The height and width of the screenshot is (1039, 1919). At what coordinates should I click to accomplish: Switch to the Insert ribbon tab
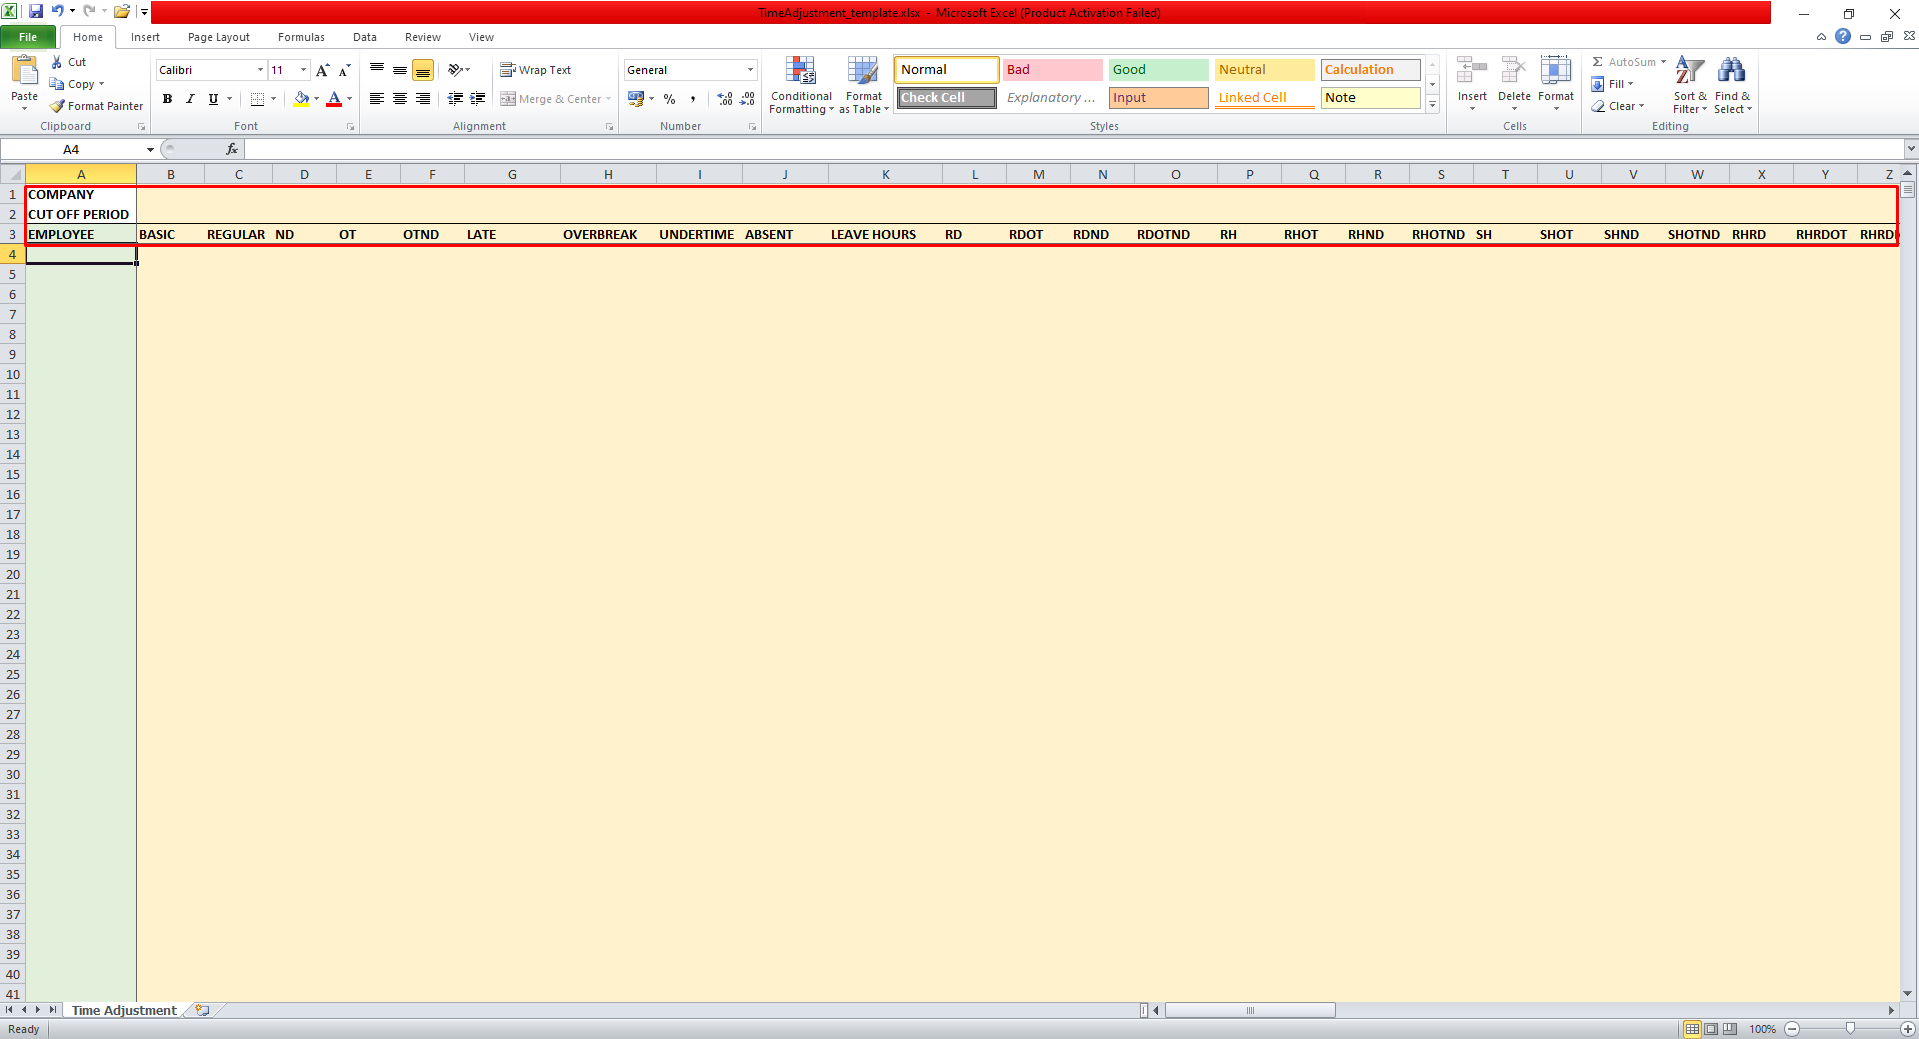tap(145, 37)
